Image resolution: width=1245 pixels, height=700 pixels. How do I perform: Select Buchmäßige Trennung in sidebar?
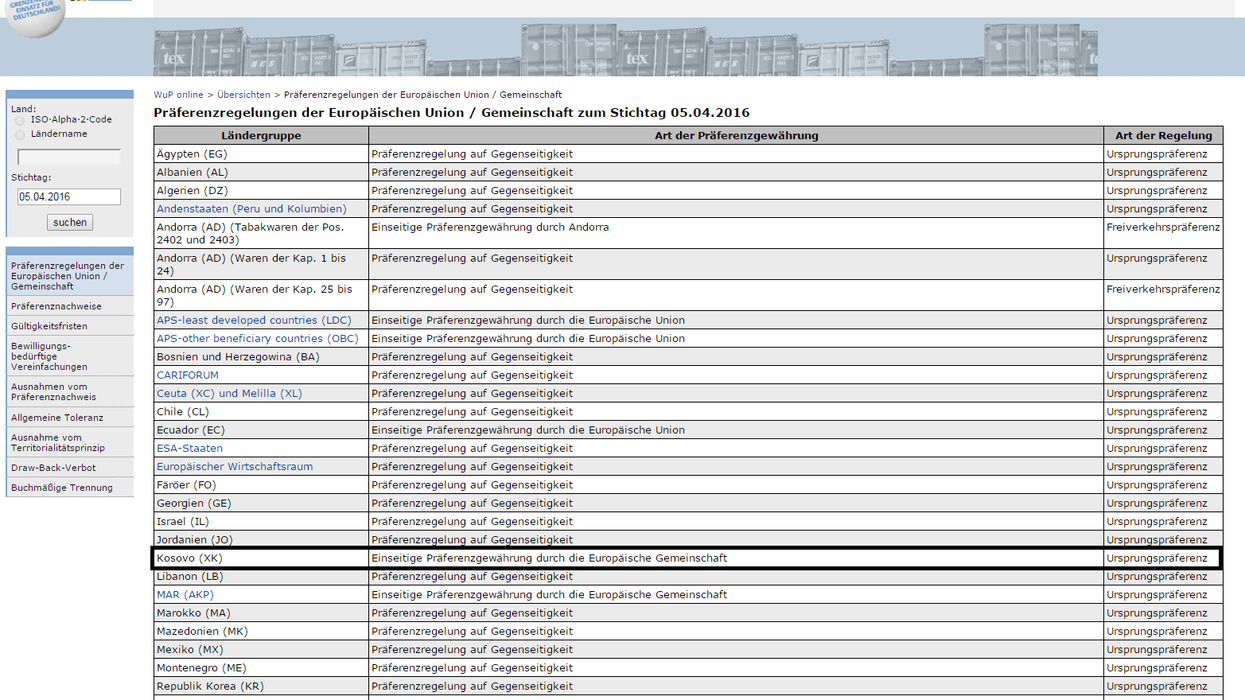click(x=62, y=488)
